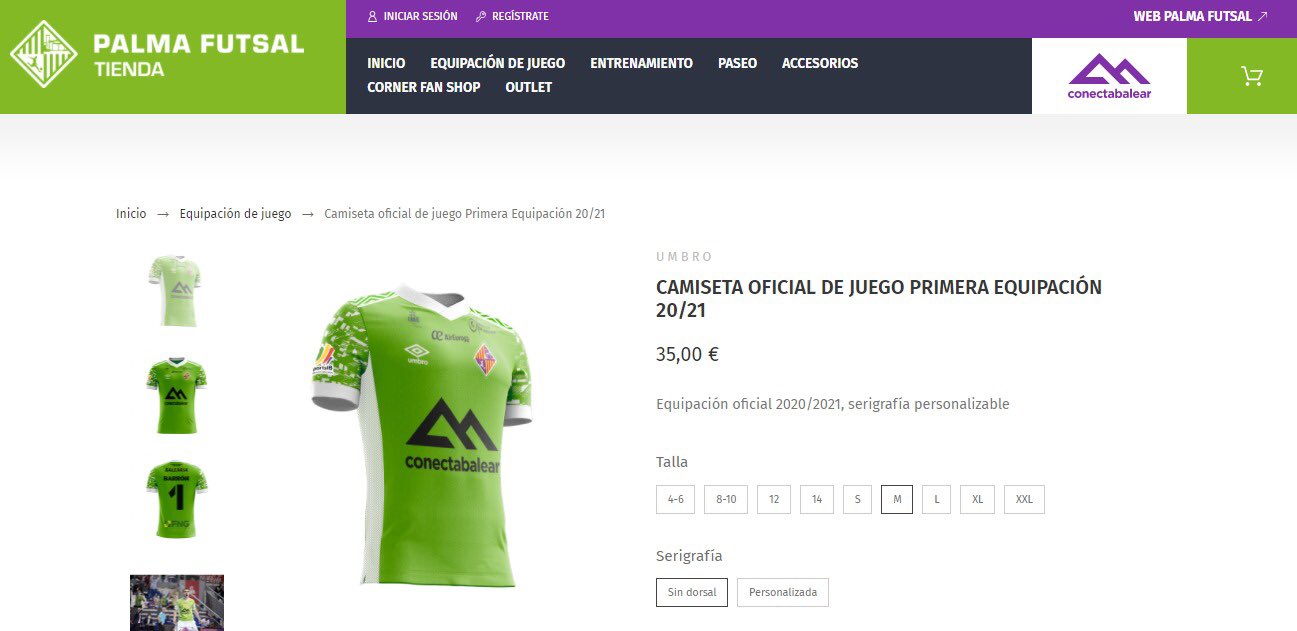Select kids size 8-10
This screenshot has width=1297, height=631.
click(726, 499)
